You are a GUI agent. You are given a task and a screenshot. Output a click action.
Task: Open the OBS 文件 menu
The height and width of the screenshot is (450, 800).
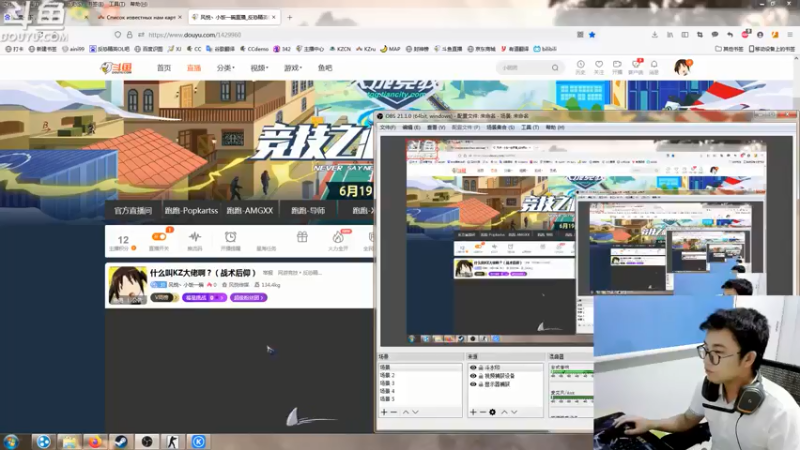388,127
